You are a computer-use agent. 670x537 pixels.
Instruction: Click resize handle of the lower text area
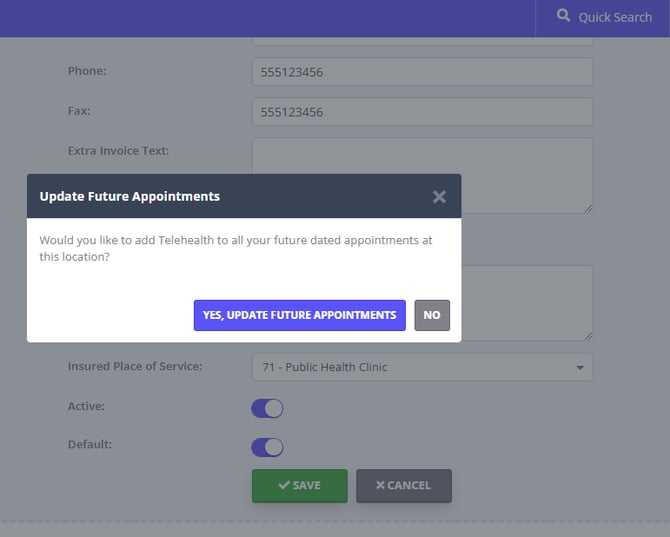[588, 336]
